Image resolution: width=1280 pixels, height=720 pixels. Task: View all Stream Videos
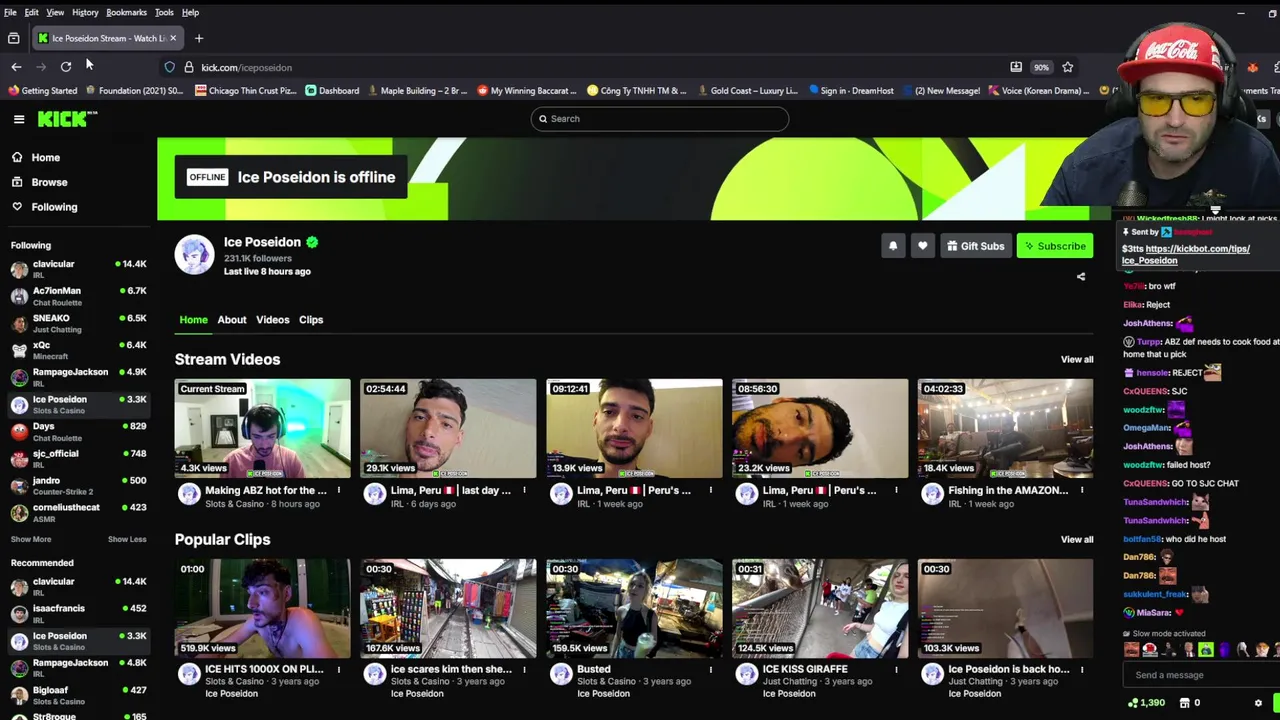tap(1077, 359)
